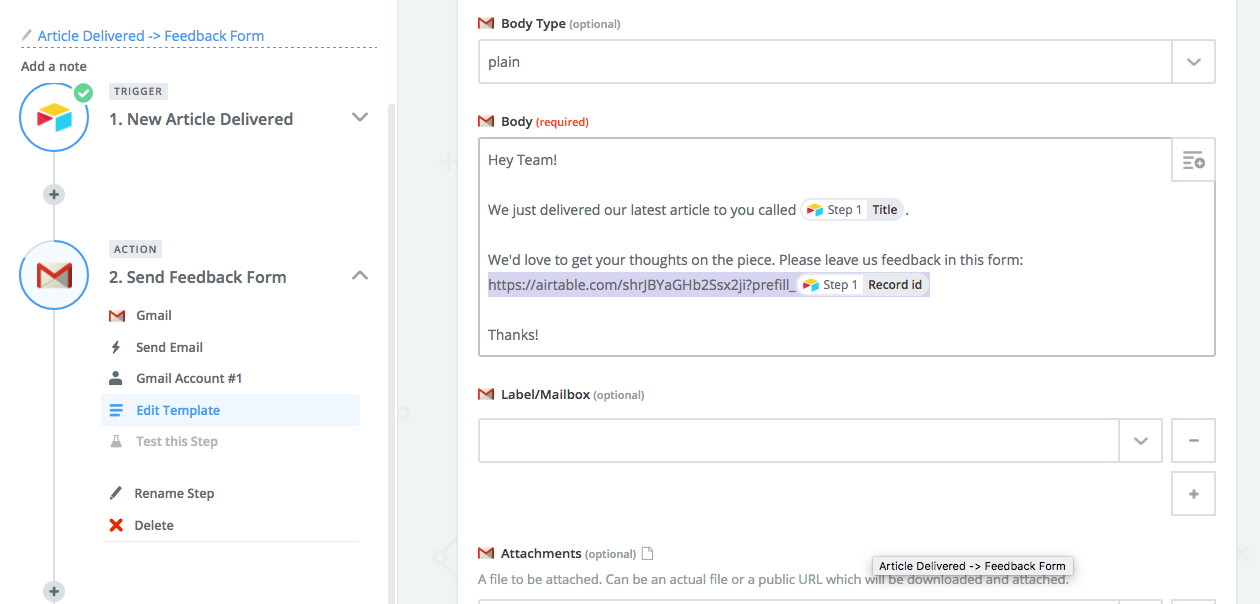This screenshot has height=604, width=1260.
Task: Click pencil icon beside Zap name
Action: click(x=27, y=36)
